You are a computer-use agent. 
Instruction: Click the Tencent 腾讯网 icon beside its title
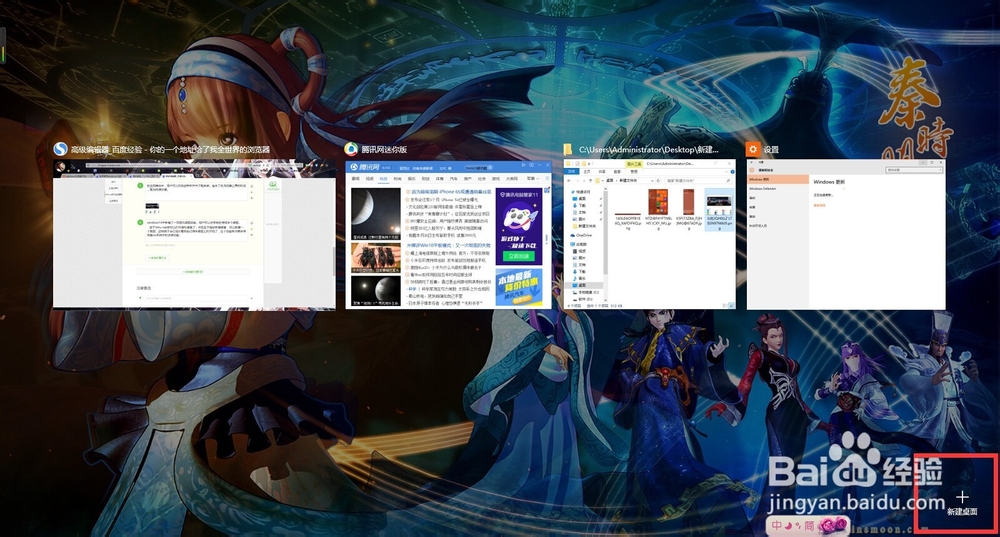351,149
